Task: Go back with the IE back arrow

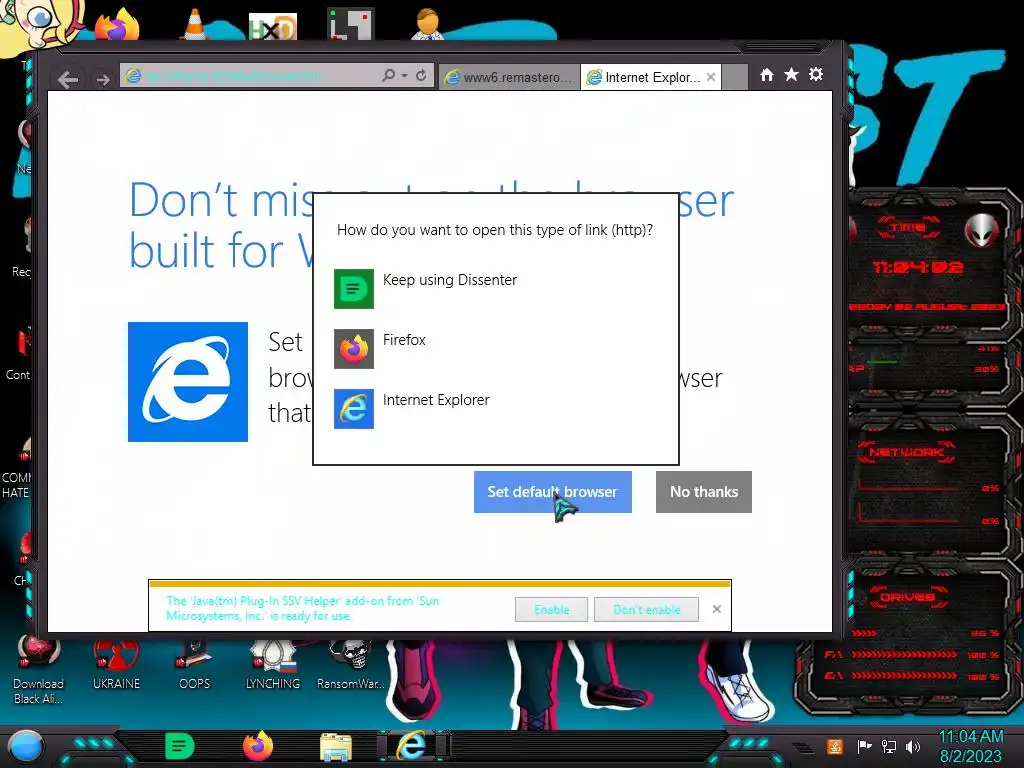Action: (x=68, y=79)
